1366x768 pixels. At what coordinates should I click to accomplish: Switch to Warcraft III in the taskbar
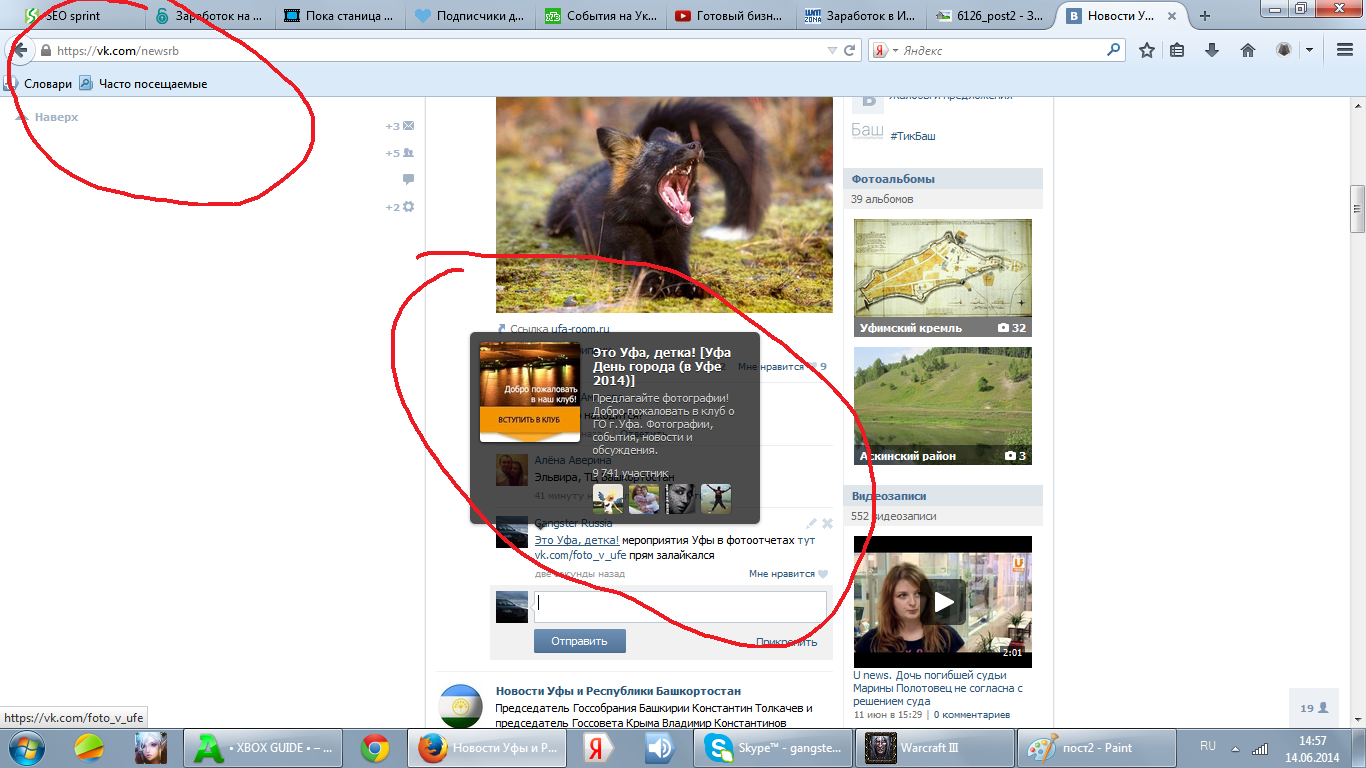(x=933, y=748)
